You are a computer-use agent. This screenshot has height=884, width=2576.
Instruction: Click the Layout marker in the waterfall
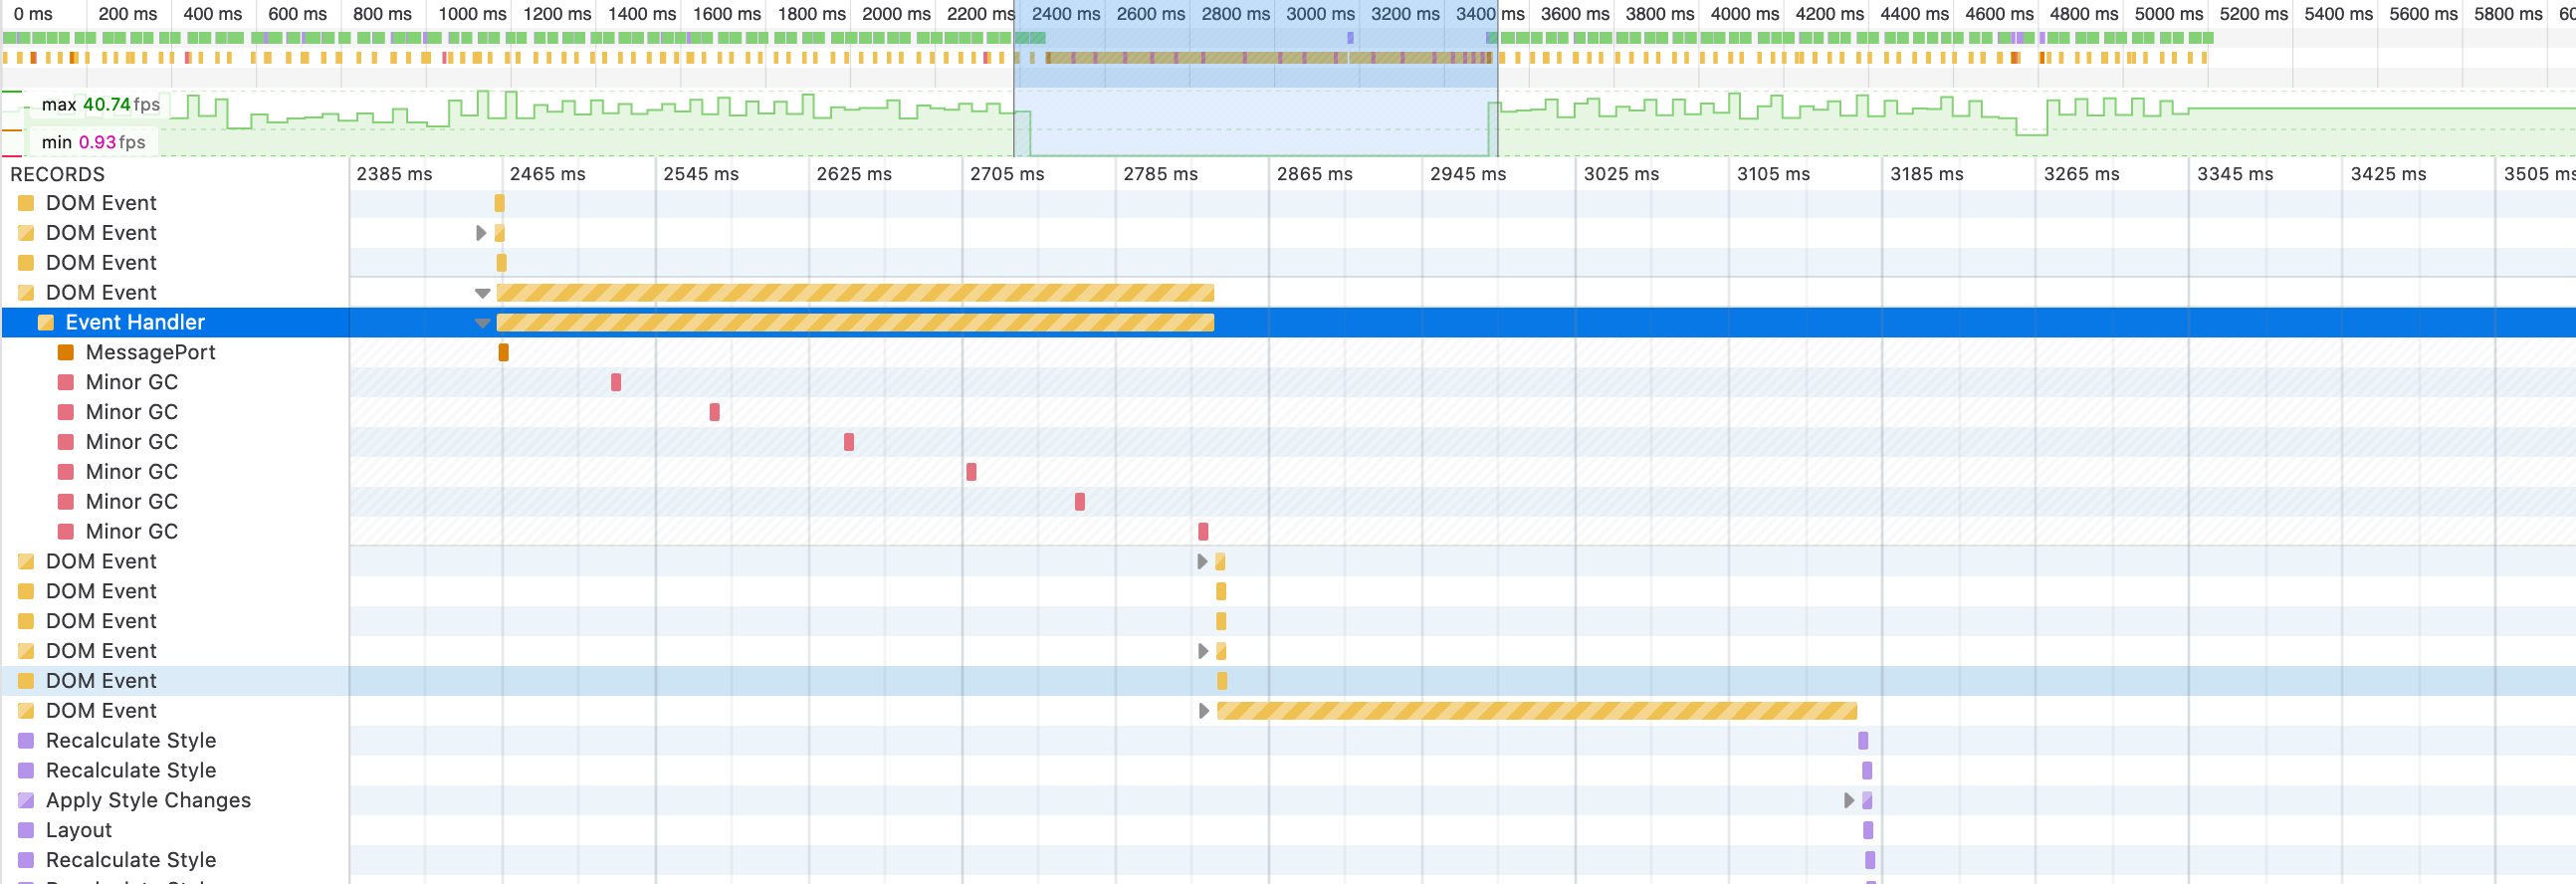pos(1868,830)
